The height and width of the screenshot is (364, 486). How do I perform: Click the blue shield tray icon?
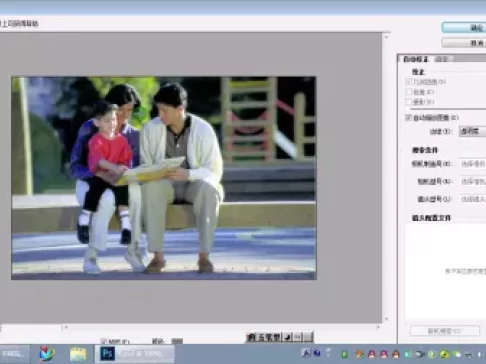(x=317, y=353)
